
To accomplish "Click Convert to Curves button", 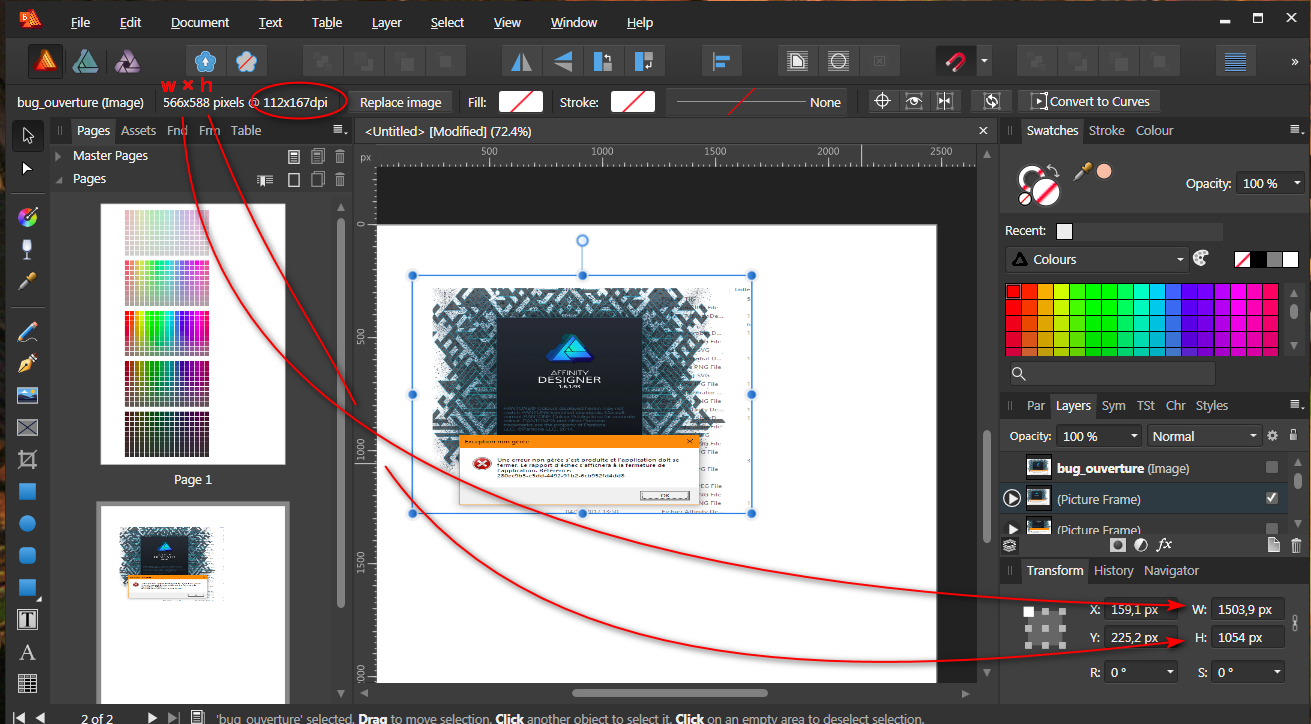I will [x=1090, y=102].
